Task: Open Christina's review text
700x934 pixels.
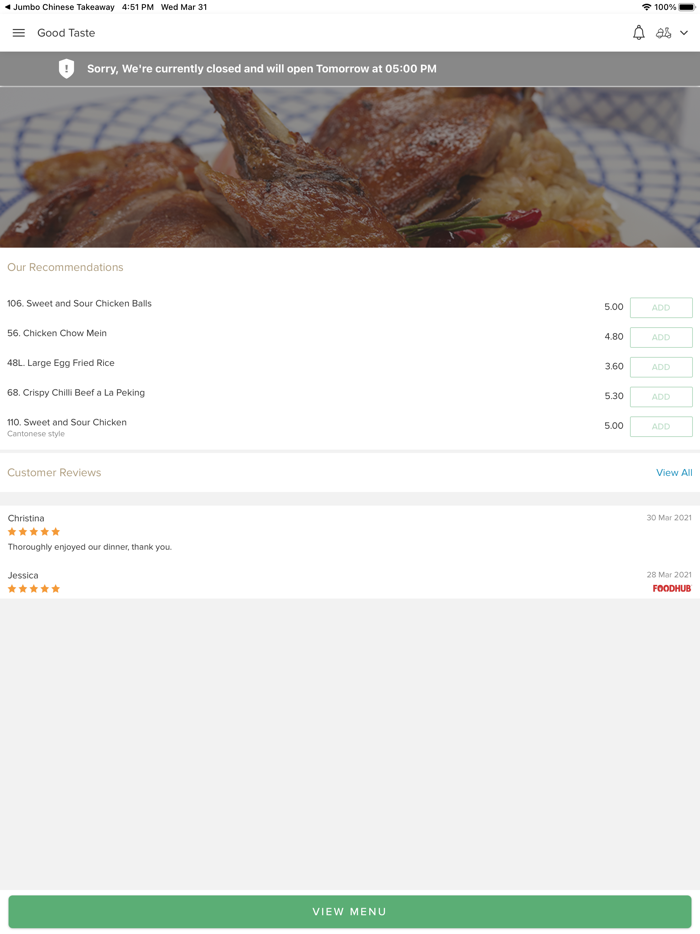Action: coord(90,547)
